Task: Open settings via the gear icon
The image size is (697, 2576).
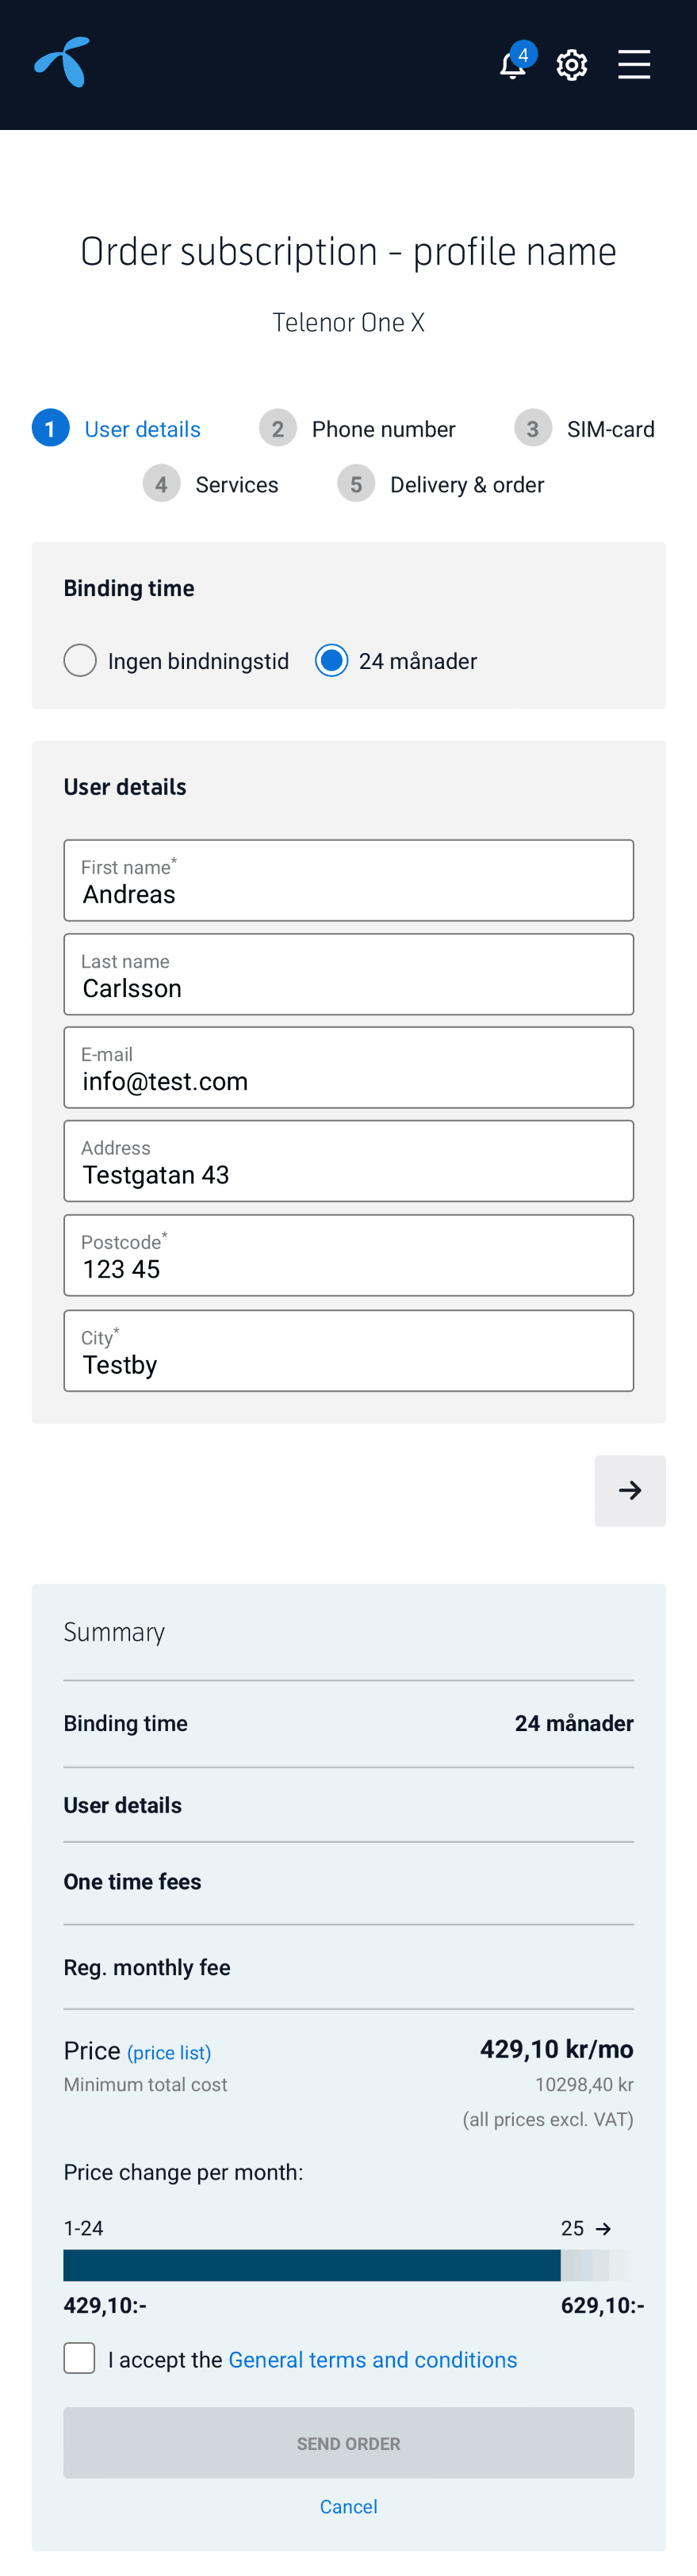Action: (x=572, y=65)
